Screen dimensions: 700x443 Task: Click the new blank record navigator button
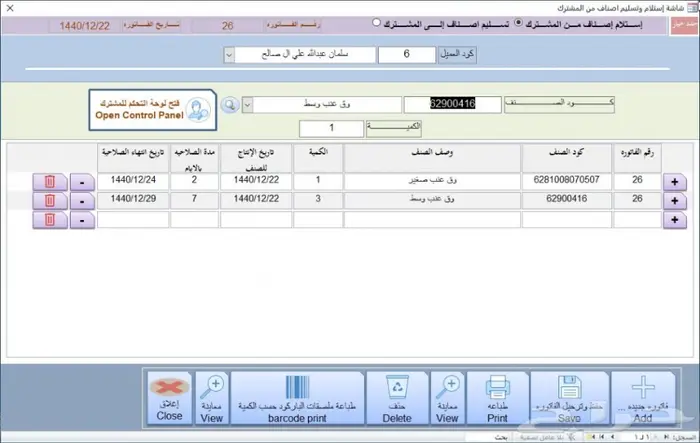[592, 437]
